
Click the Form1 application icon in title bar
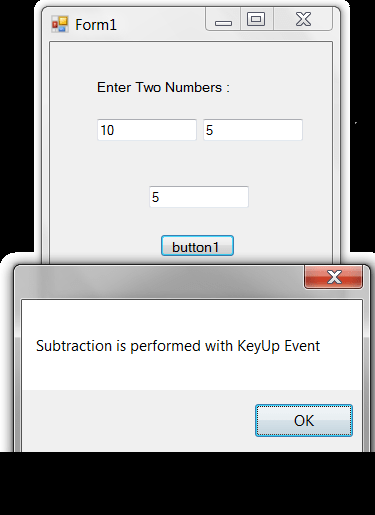60,24
